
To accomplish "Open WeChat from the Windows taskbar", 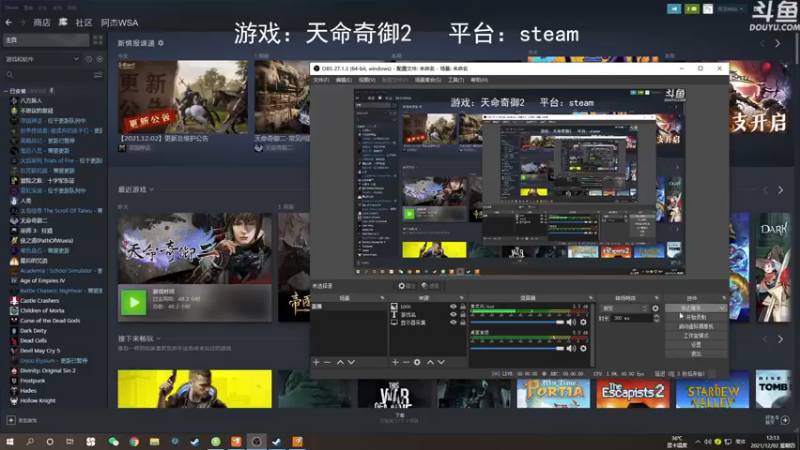I will click(x=113, y=441).
